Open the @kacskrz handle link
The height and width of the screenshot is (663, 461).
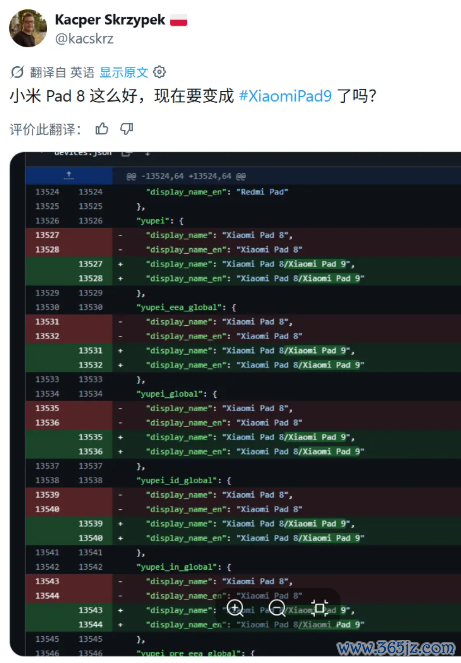(84, 39)
